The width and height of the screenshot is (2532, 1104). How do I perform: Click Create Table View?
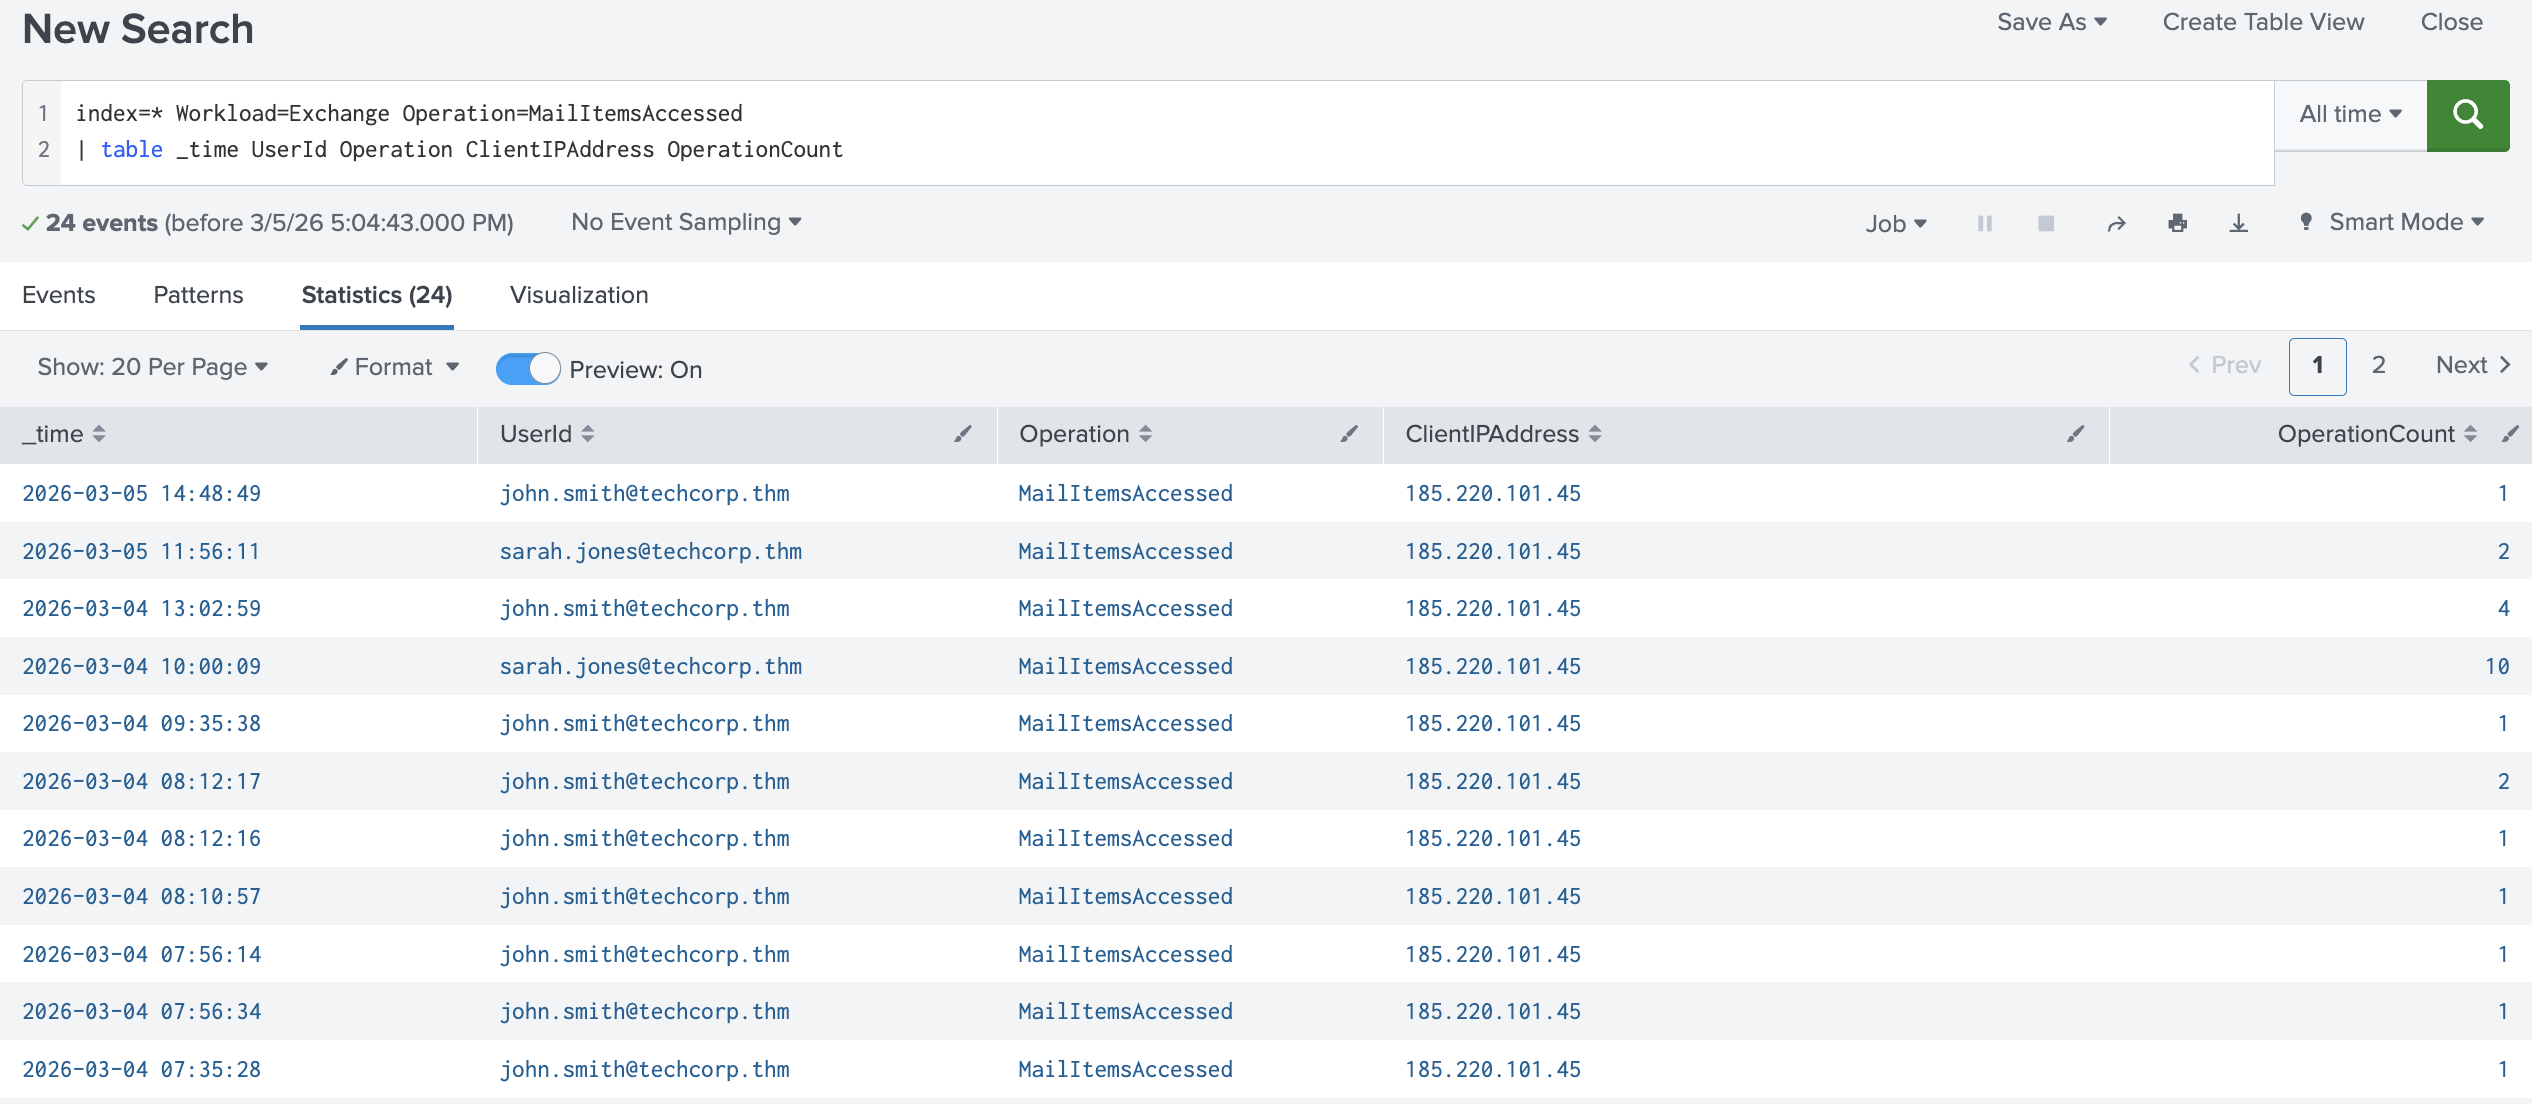(x=2263, y=21)
